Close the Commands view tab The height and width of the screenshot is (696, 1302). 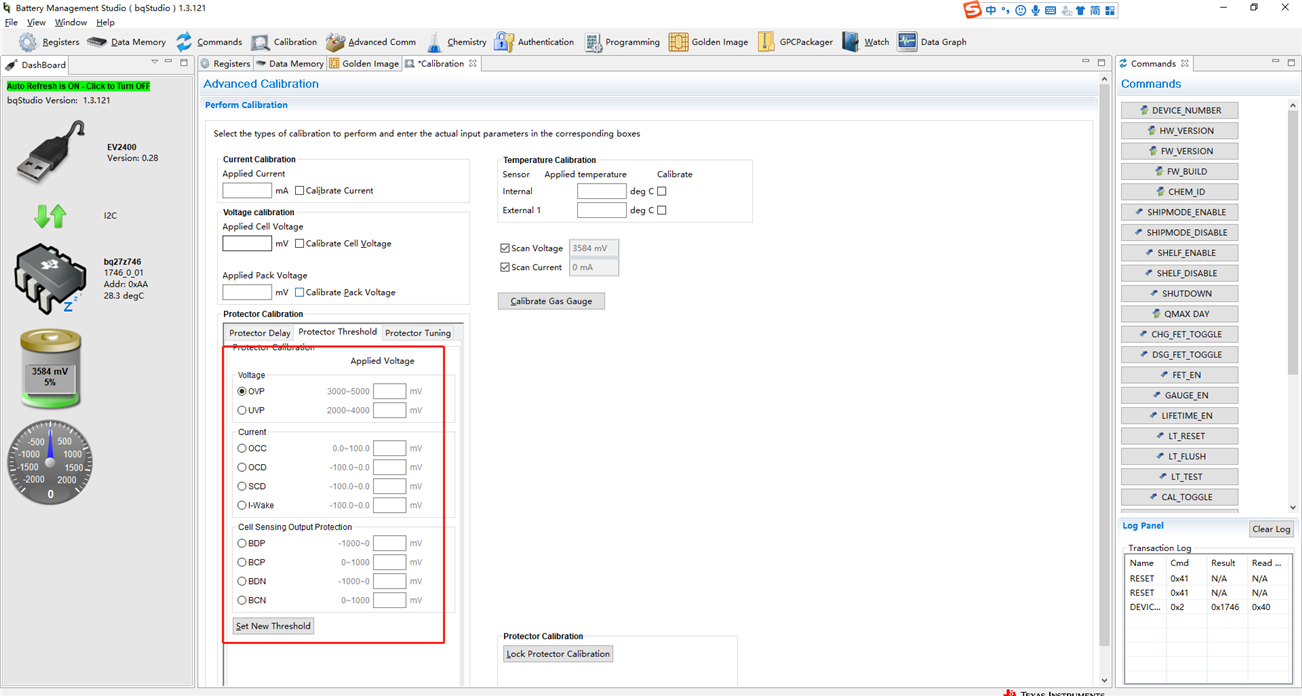(1185, 63)
